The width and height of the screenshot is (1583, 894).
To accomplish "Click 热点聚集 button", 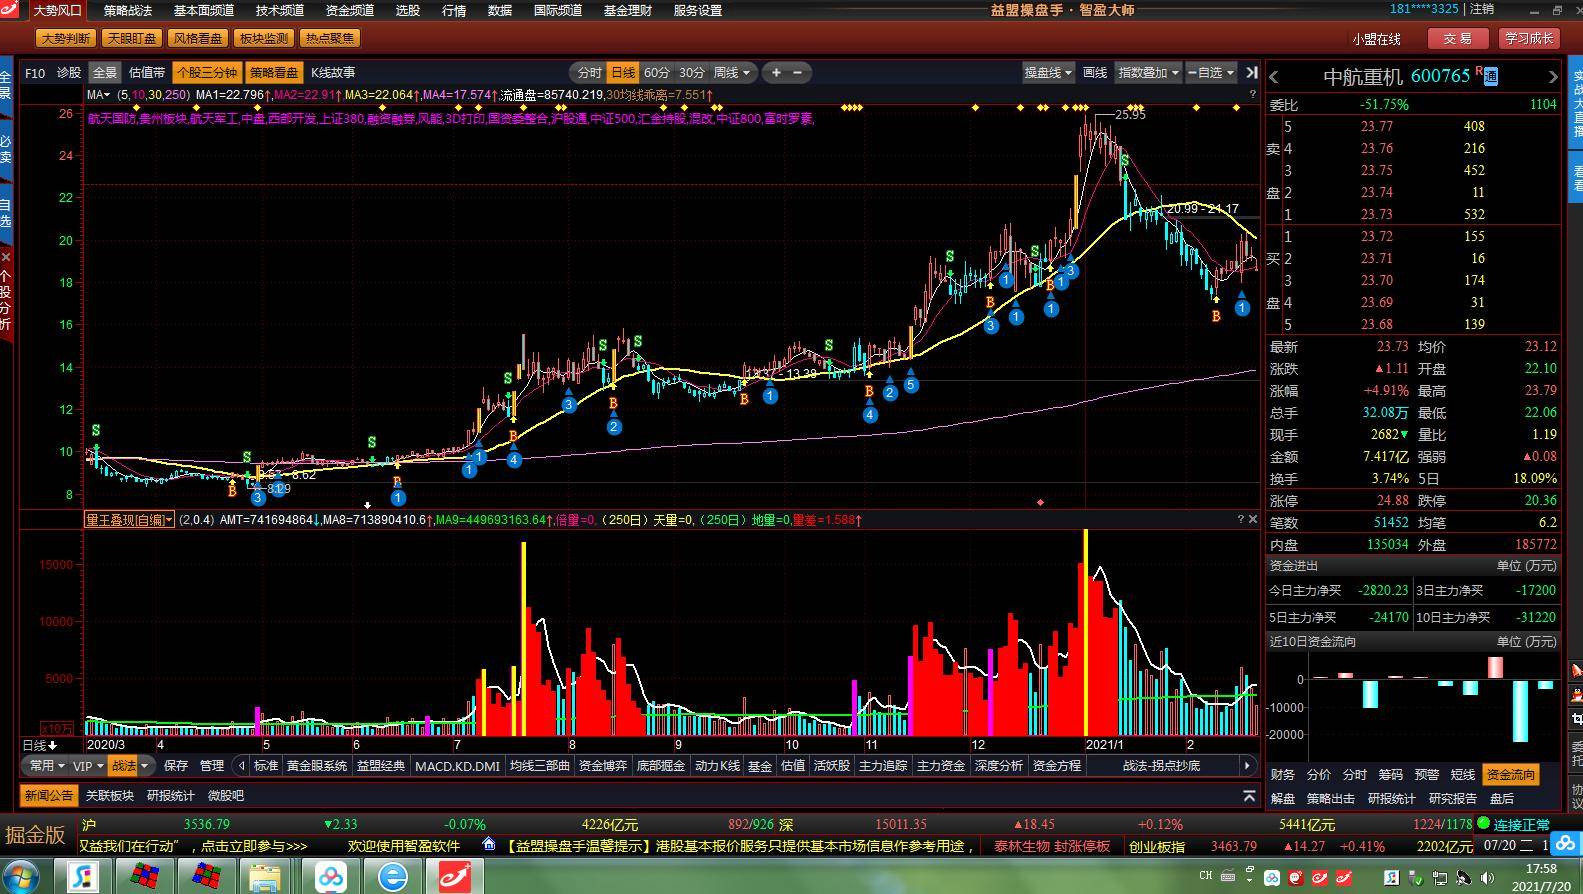I will [330, 38].
